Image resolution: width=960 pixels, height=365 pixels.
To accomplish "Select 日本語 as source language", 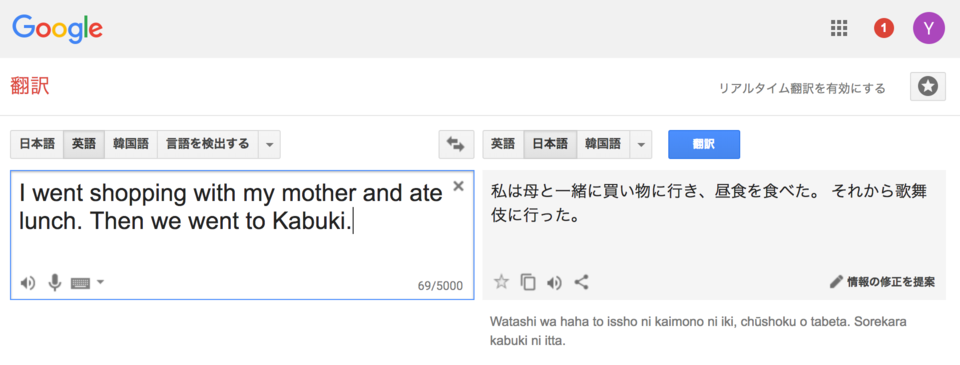I will coord(37,145).
